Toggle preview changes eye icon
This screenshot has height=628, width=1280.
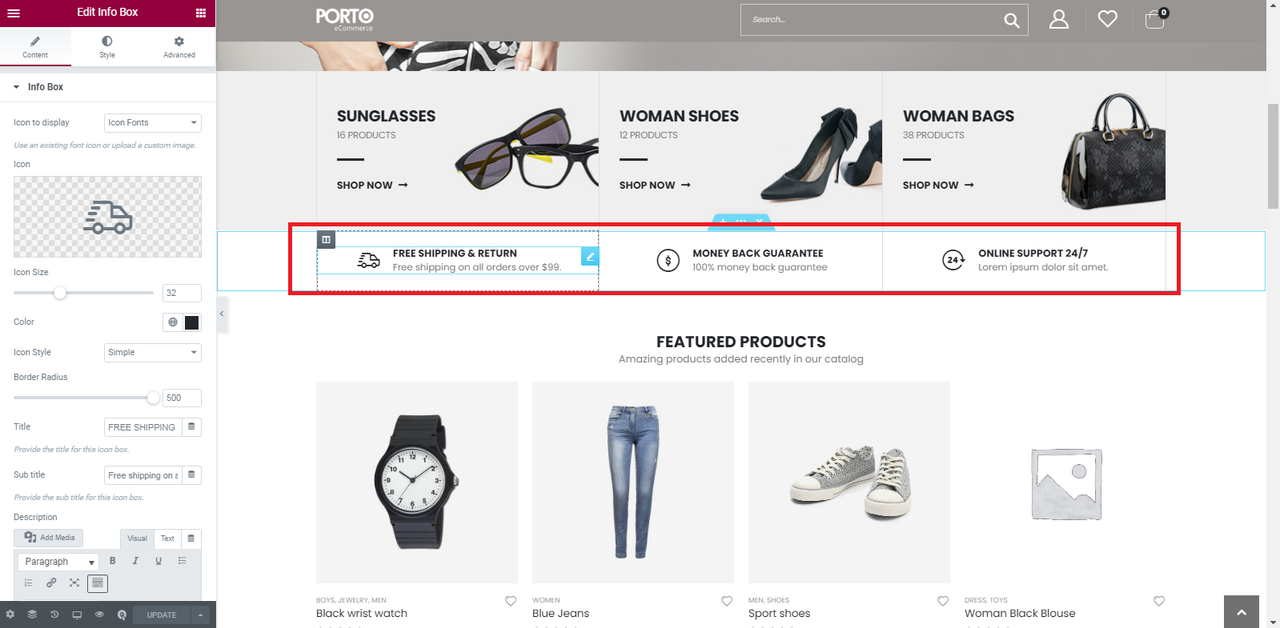click(x=99, y=614)
